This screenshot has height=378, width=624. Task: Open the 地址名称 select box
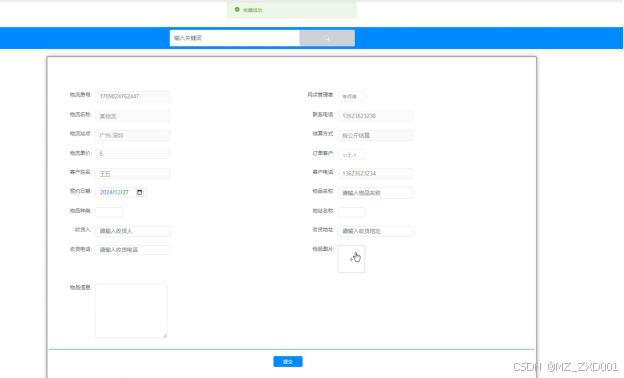351,212
